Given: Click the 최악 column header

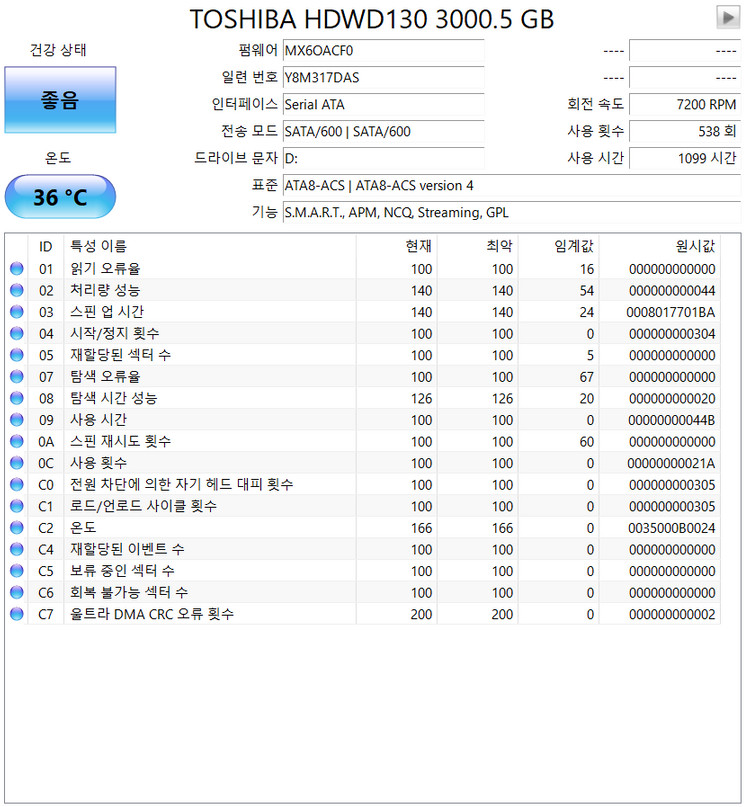Looking at the screenshot, I should click(x=477, y=247).
